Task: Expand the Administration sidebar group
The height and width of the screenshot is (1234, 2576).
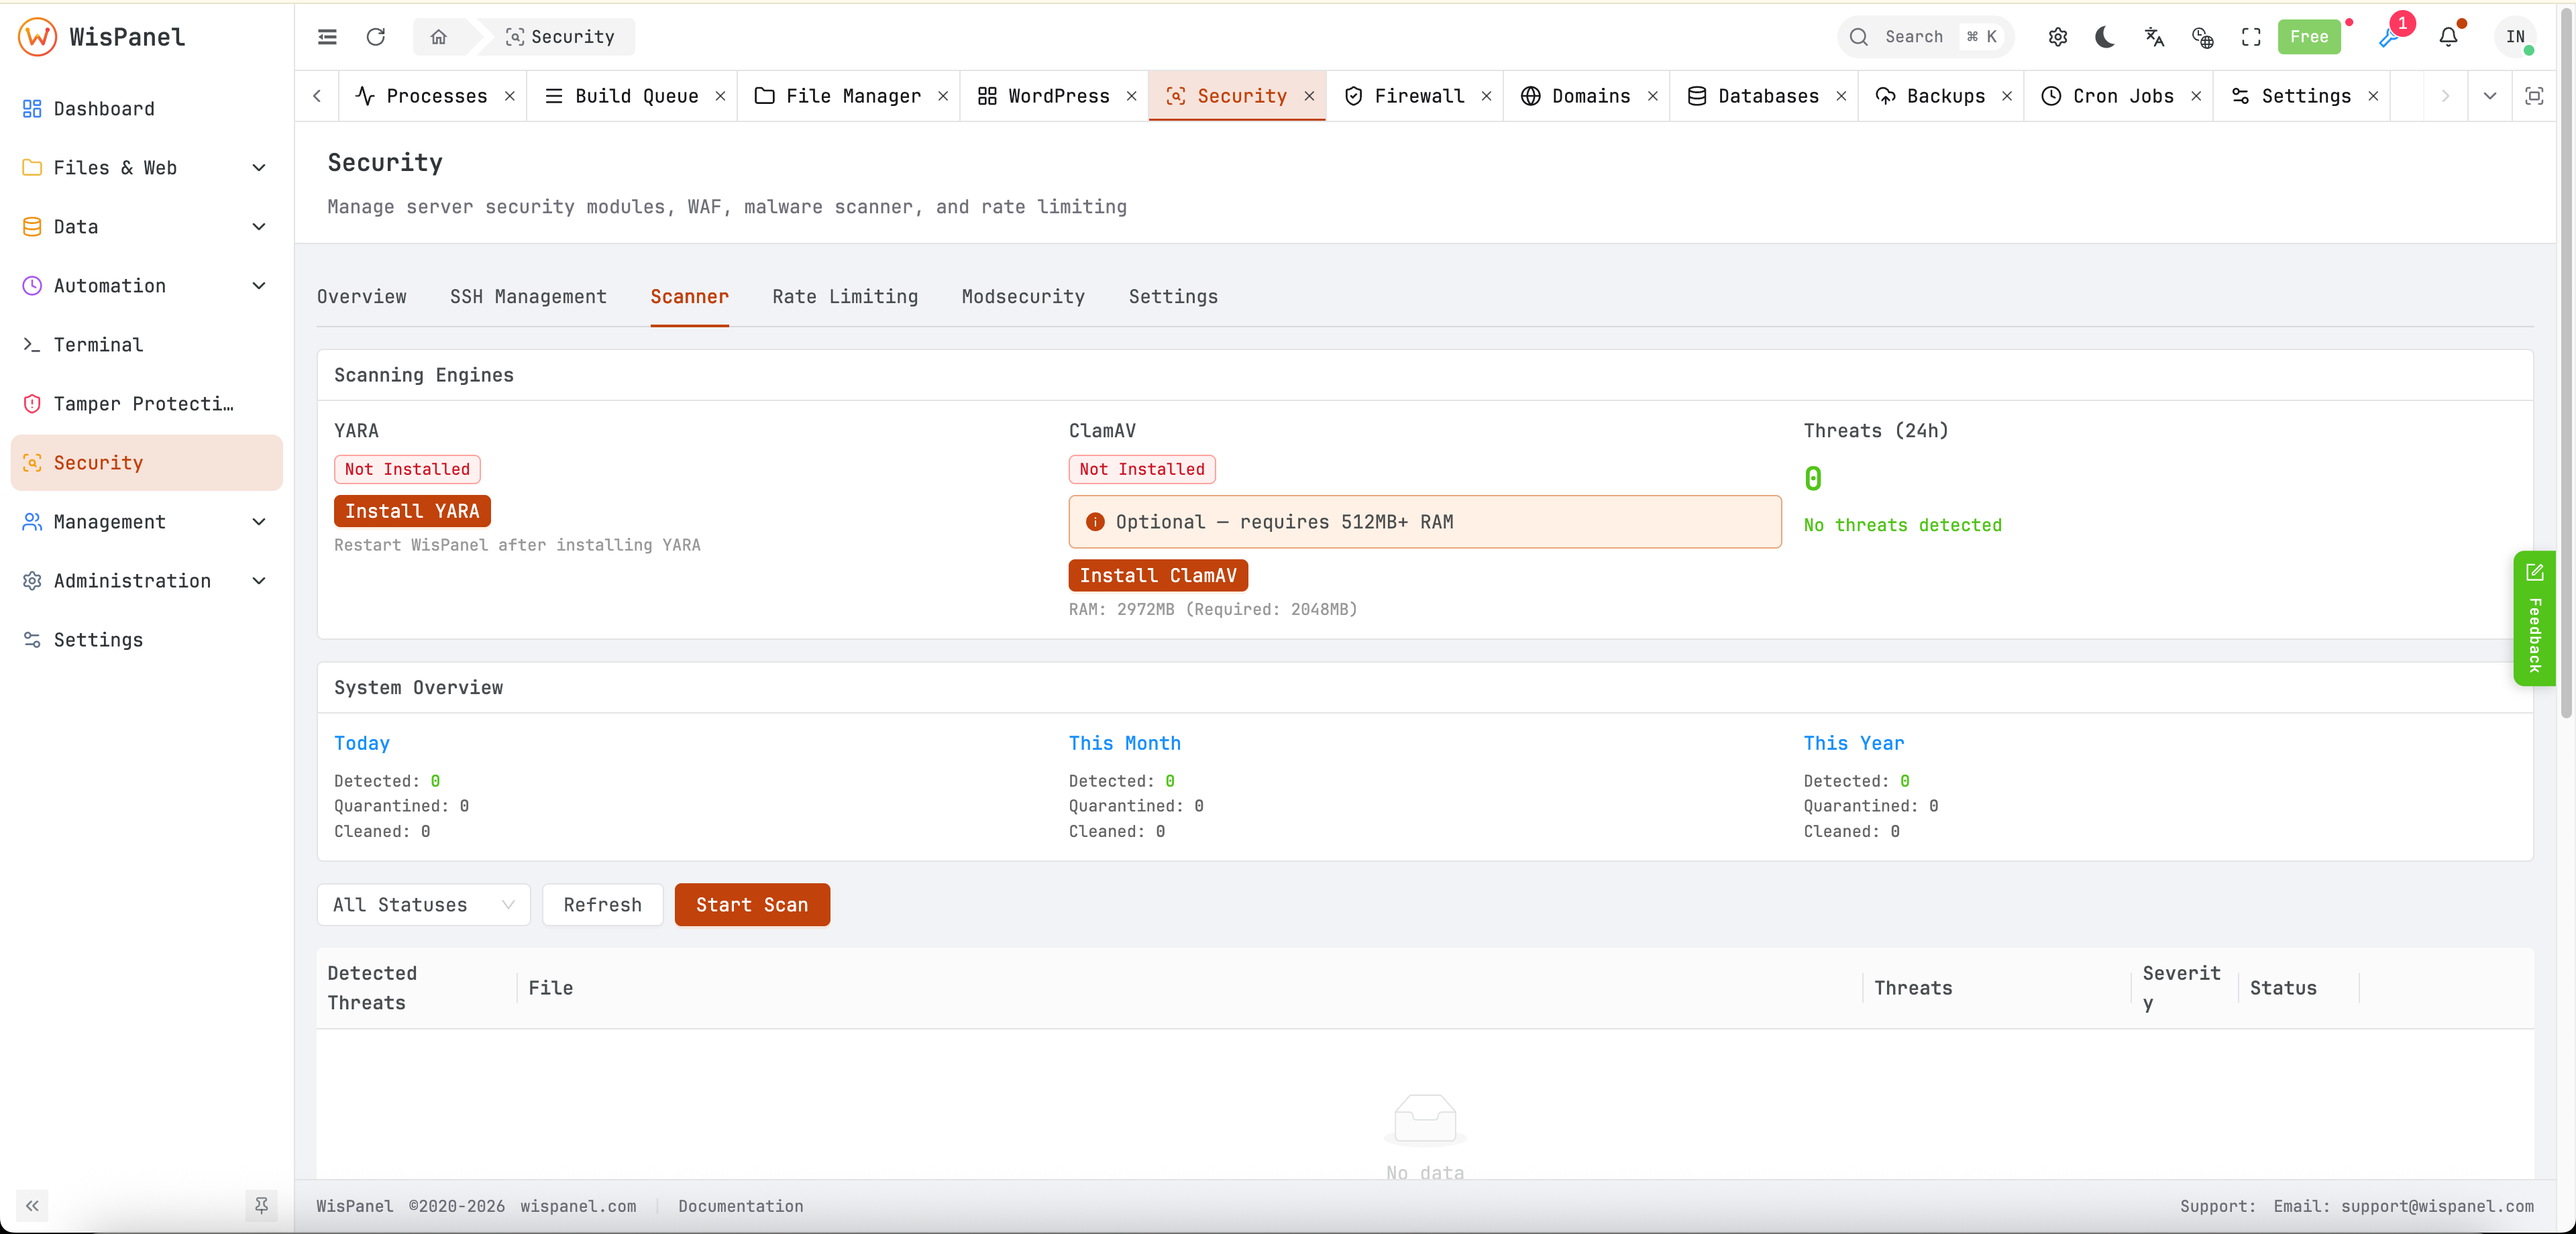Action: tap(146, 580)
